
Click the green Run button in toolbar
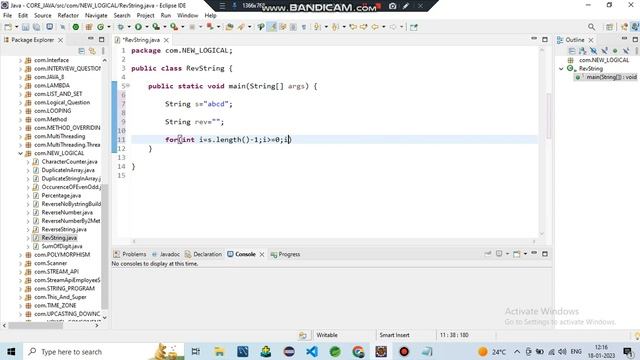[138, 27]
